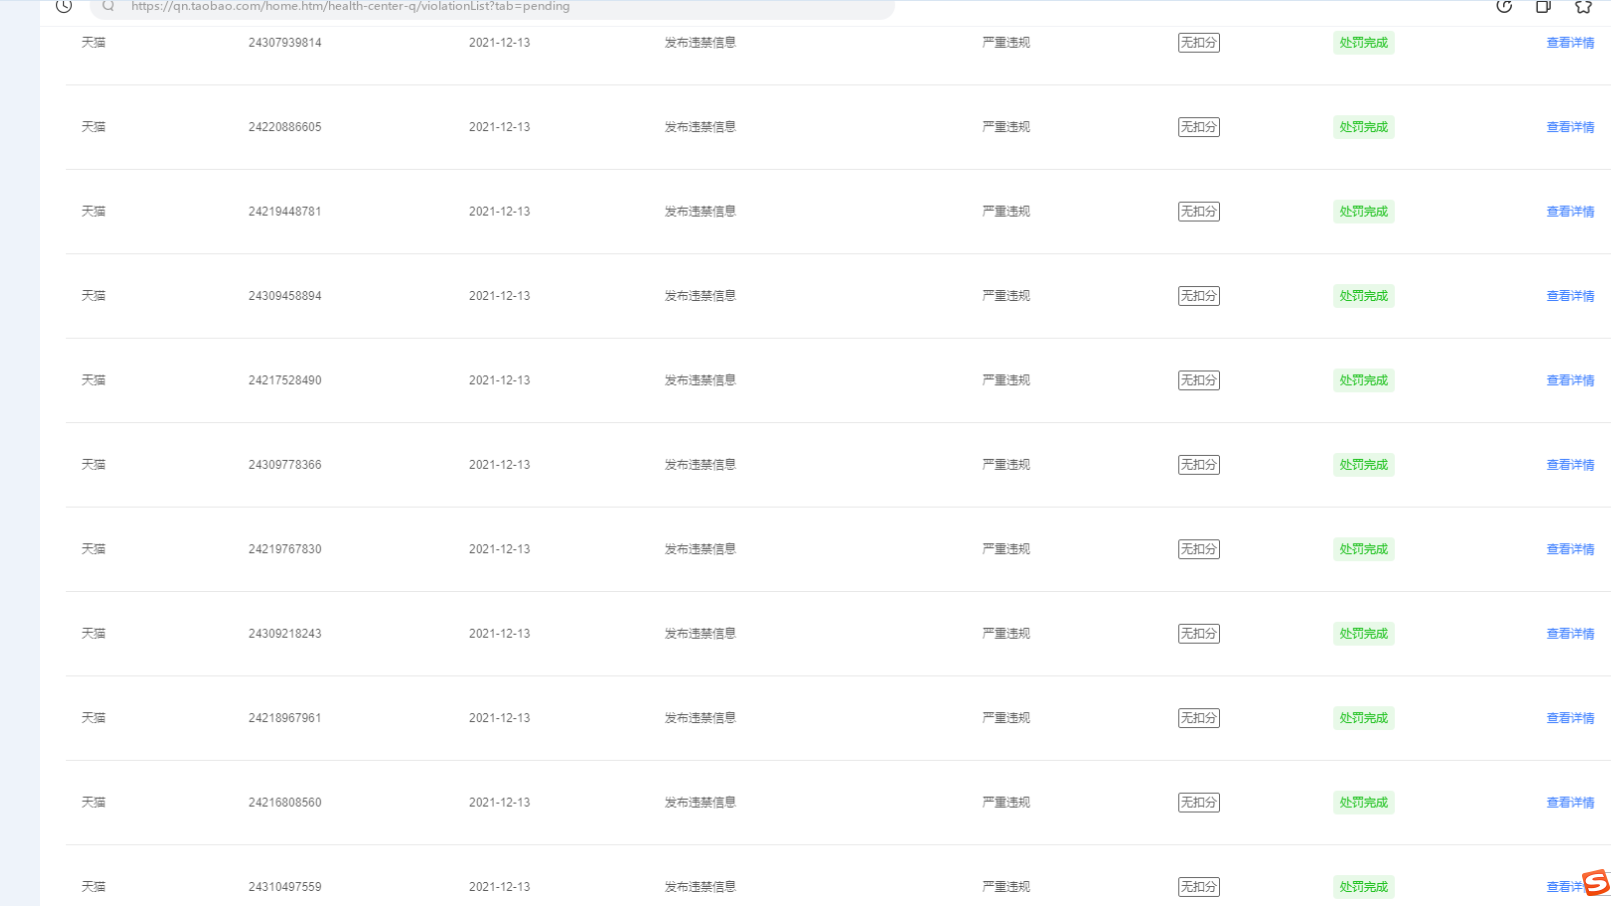Focus the qn.taobao.com address field
The width and height of the screenshot is (1611, 906).
492,7
